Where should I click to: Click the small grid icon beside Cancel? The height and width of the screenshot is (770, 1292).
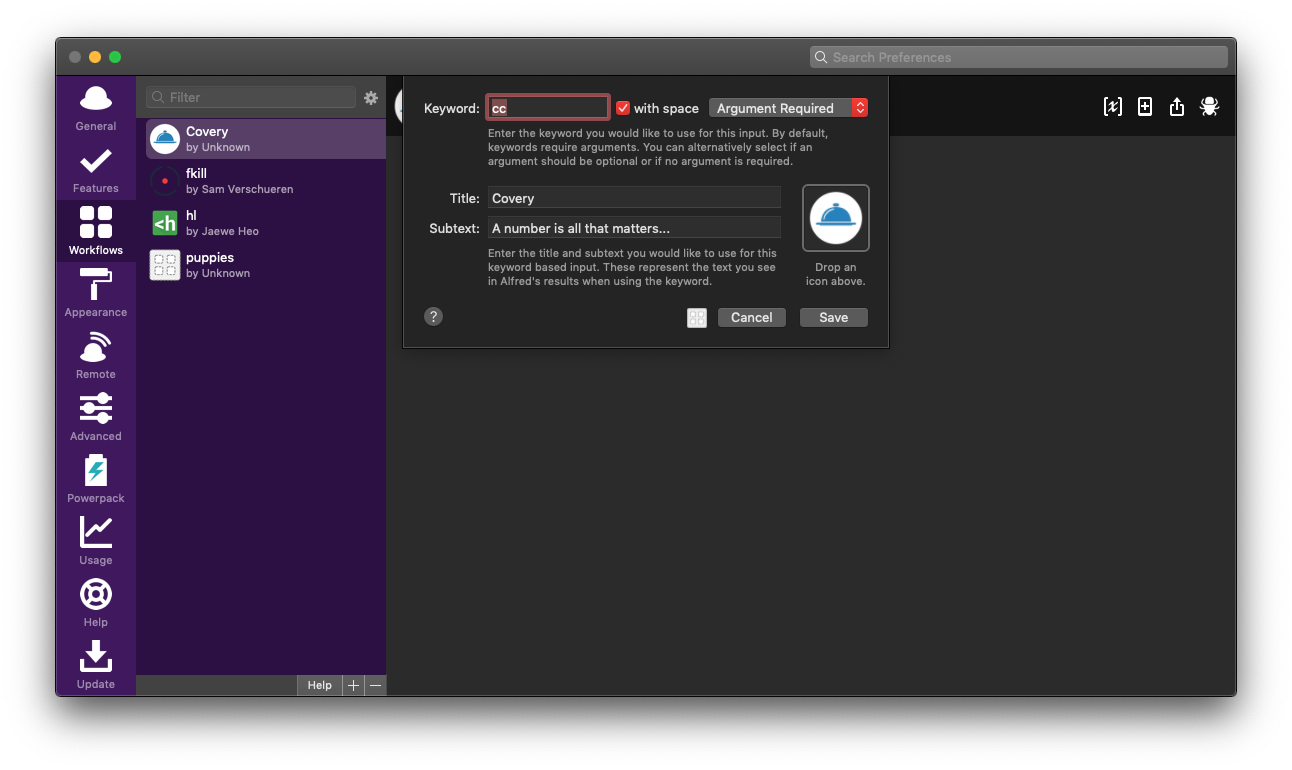[697, 318]
